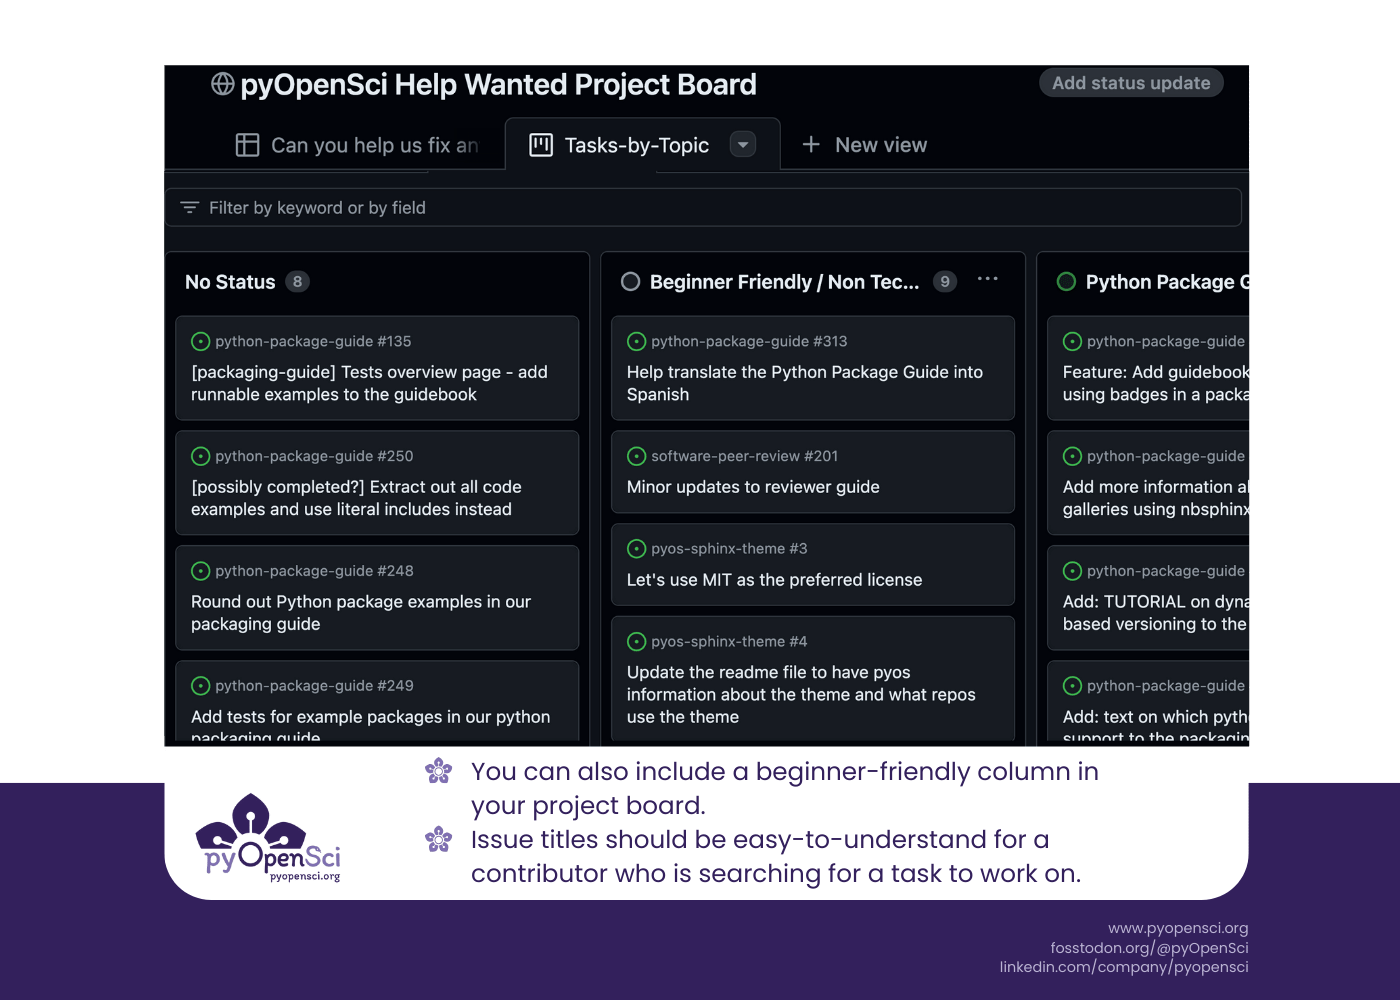Click the open issue icon for python-package-guide #135

pyautogui.click(x=200, y=341)
